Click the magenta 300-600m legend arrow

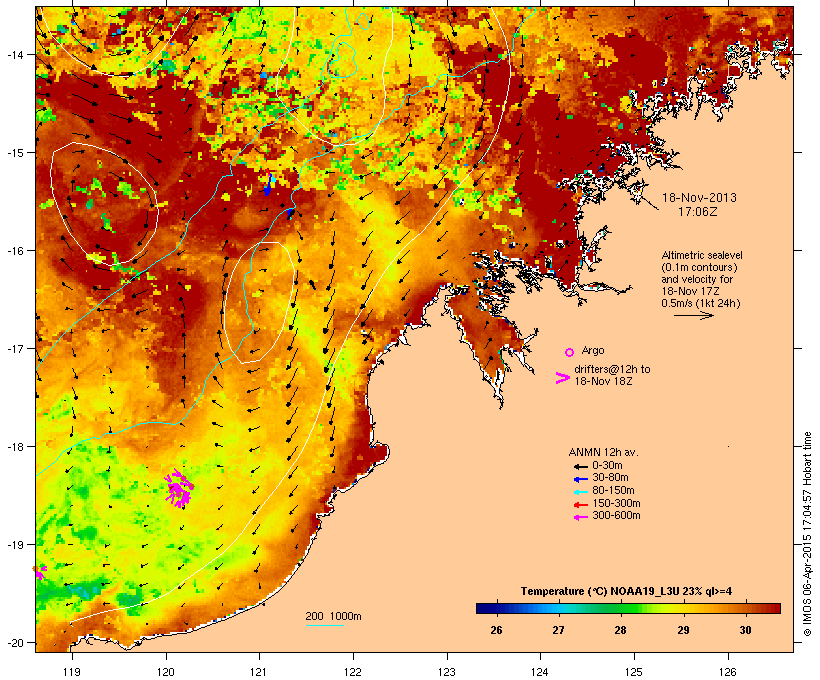580,517
